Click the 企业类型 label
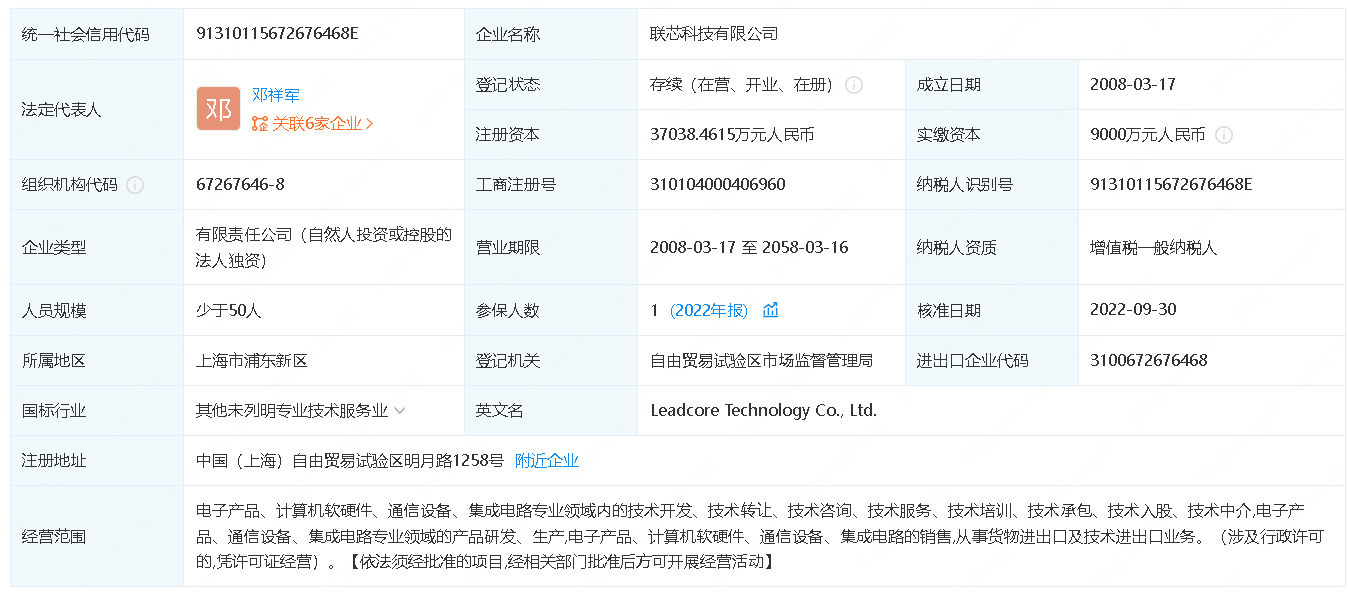The image size is (1348, 592). click(x=54, y=248)
